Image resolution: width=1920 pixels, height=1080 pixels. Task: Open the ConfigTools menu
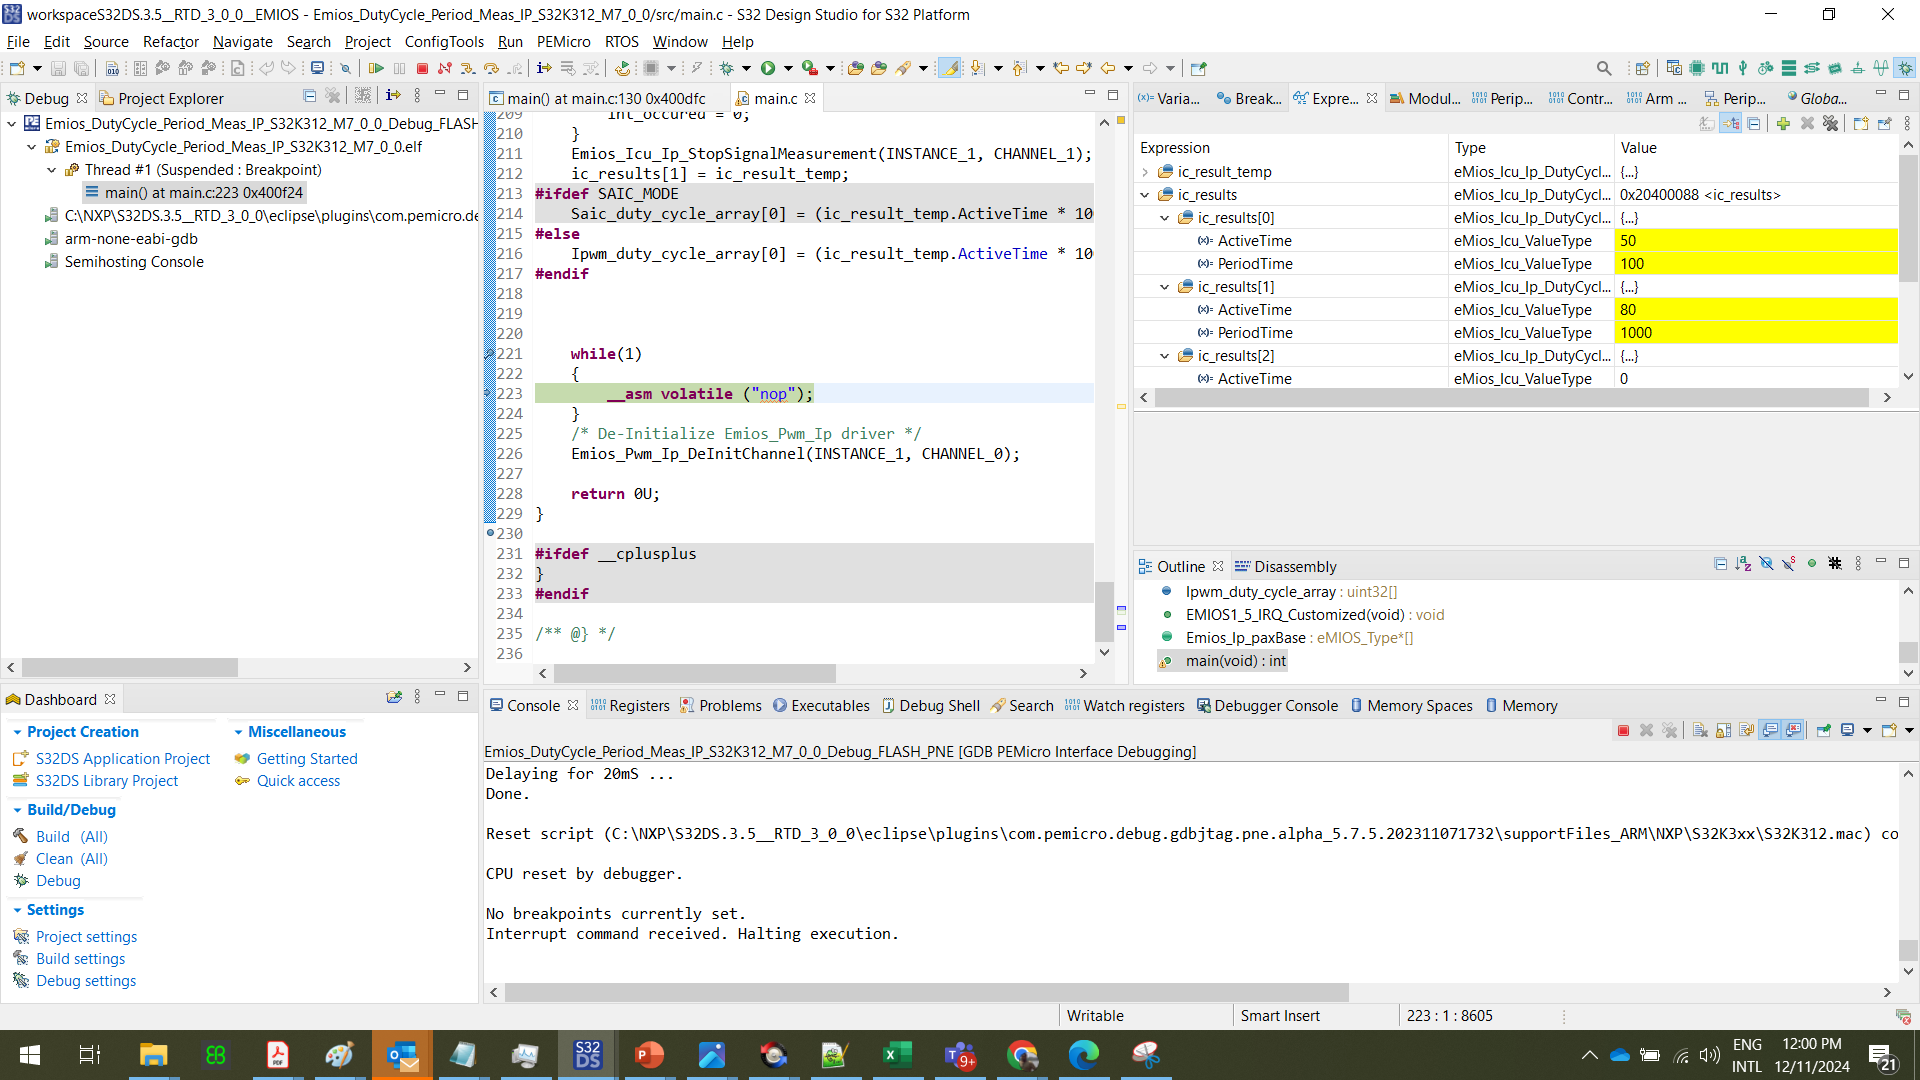pyautogui.click(x=444, y=42)
